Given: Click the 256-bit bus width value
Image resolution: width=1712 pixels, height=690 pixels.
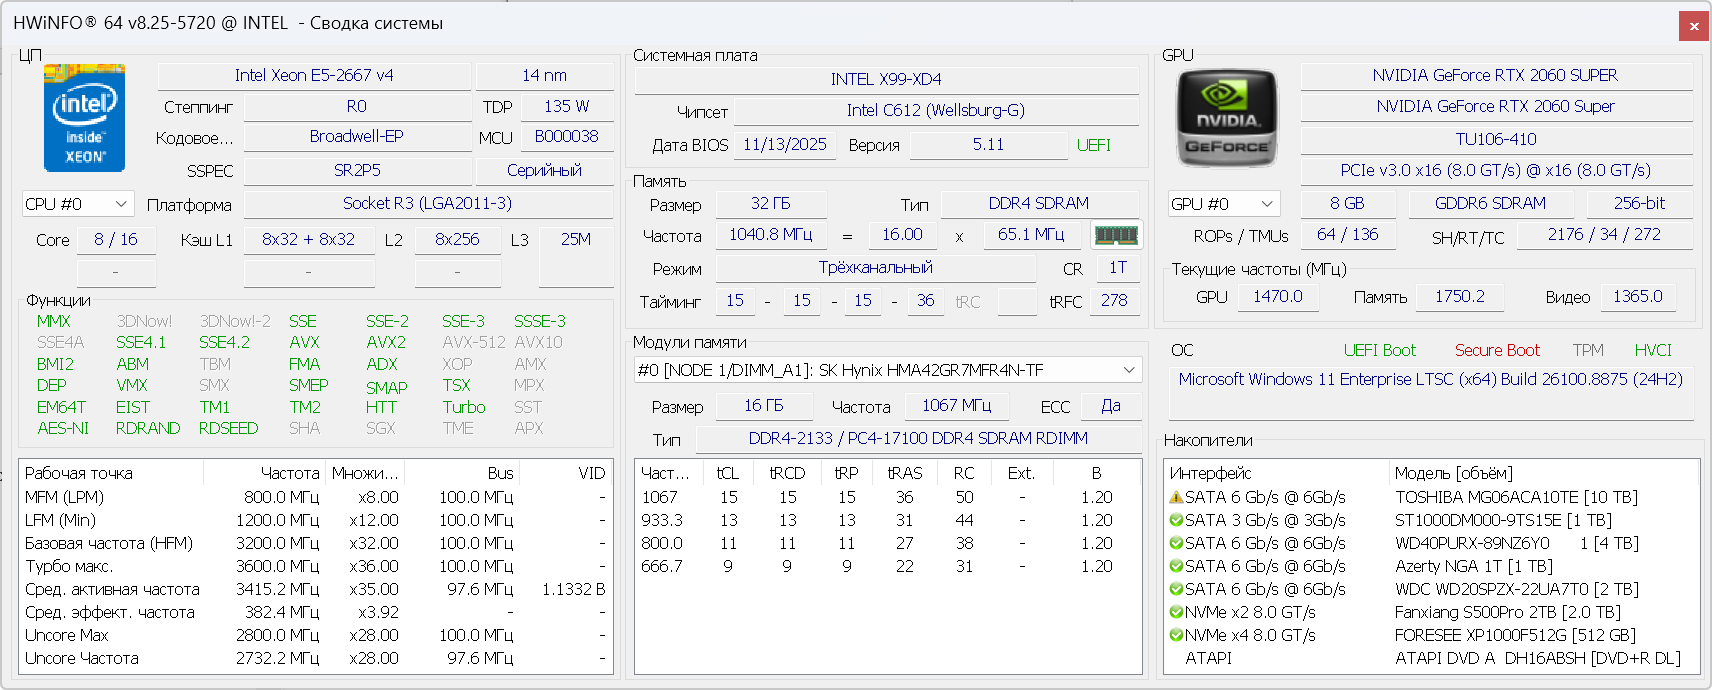Looking at the screenshot, I should coord(1639,203).
